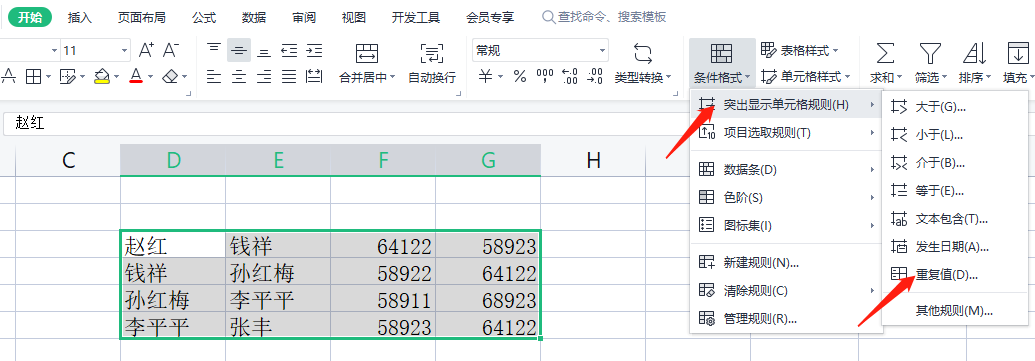This screenshot has width=1035, height=361.
Task: Decrease decimal places
Action: click(x=595, y=77)
